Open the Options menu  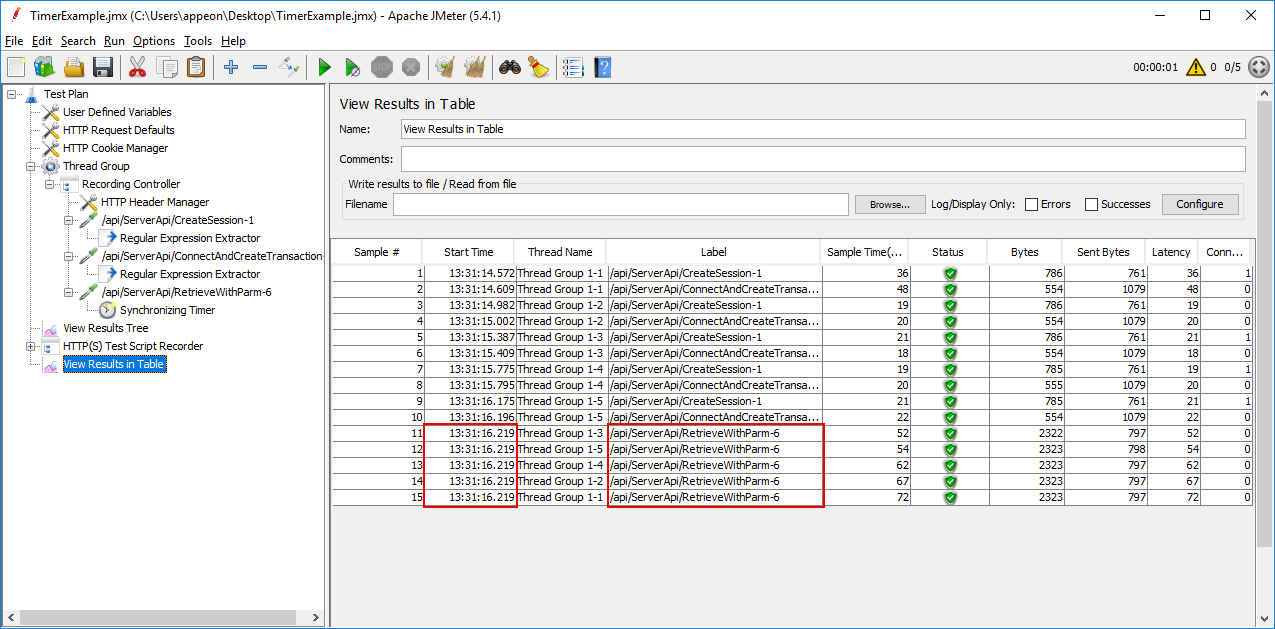[x=154, y=41]
